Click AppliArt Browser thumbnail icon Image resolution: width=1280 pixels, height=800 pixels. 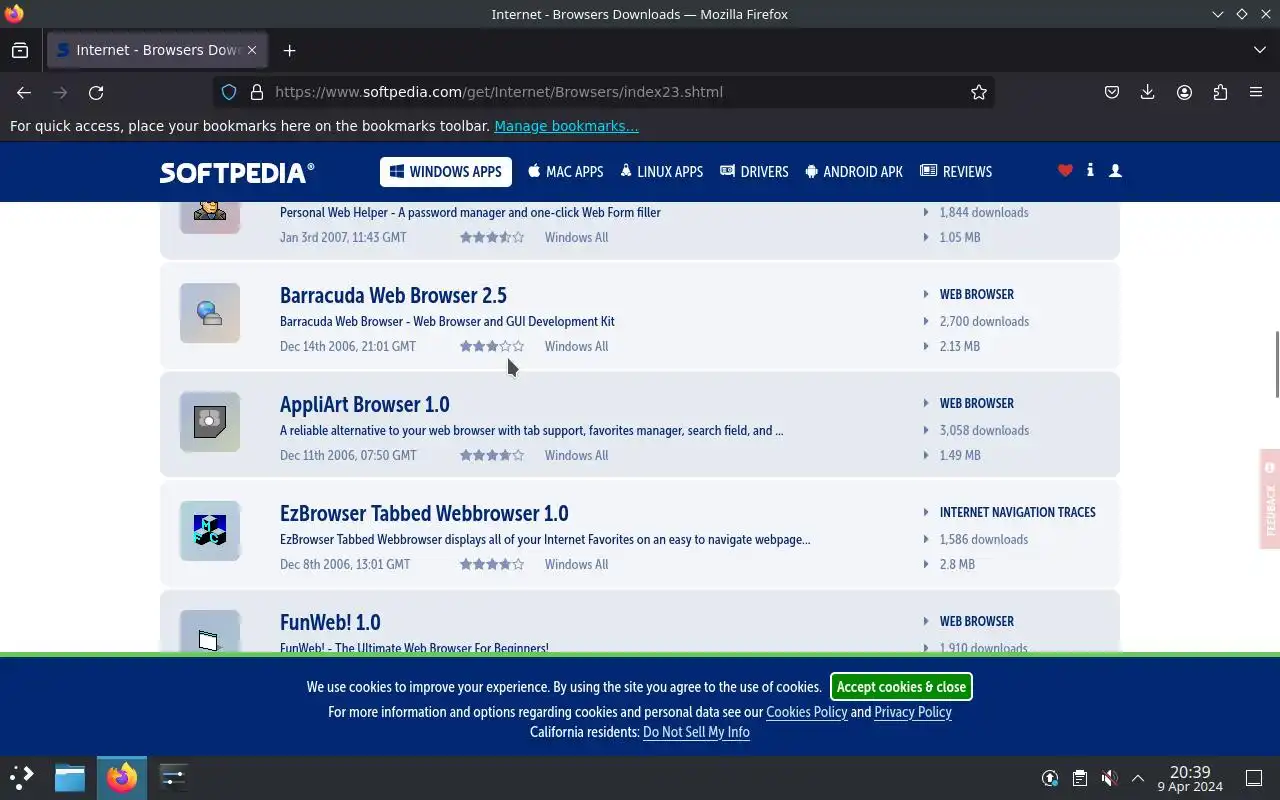click(x=210, y=422)
